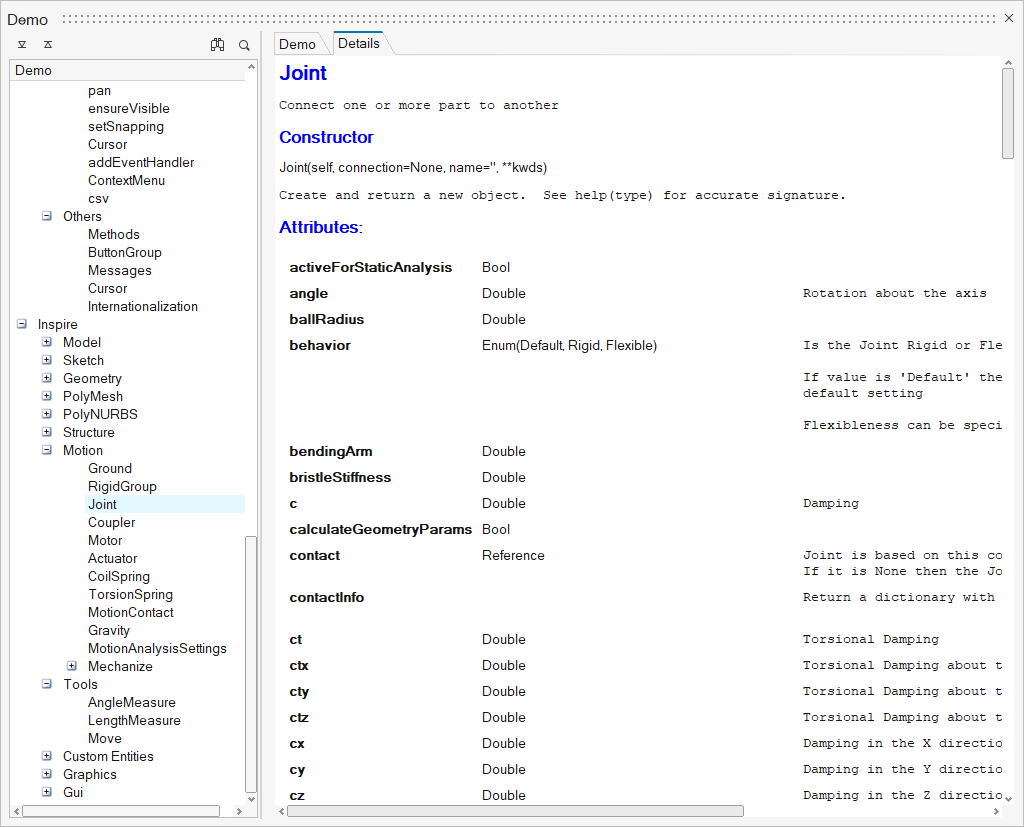Click the magnifier search icon
Image resolution: width=1024 pixels, height=827 pixels.
pyautogui.click(x=244, y=44)
